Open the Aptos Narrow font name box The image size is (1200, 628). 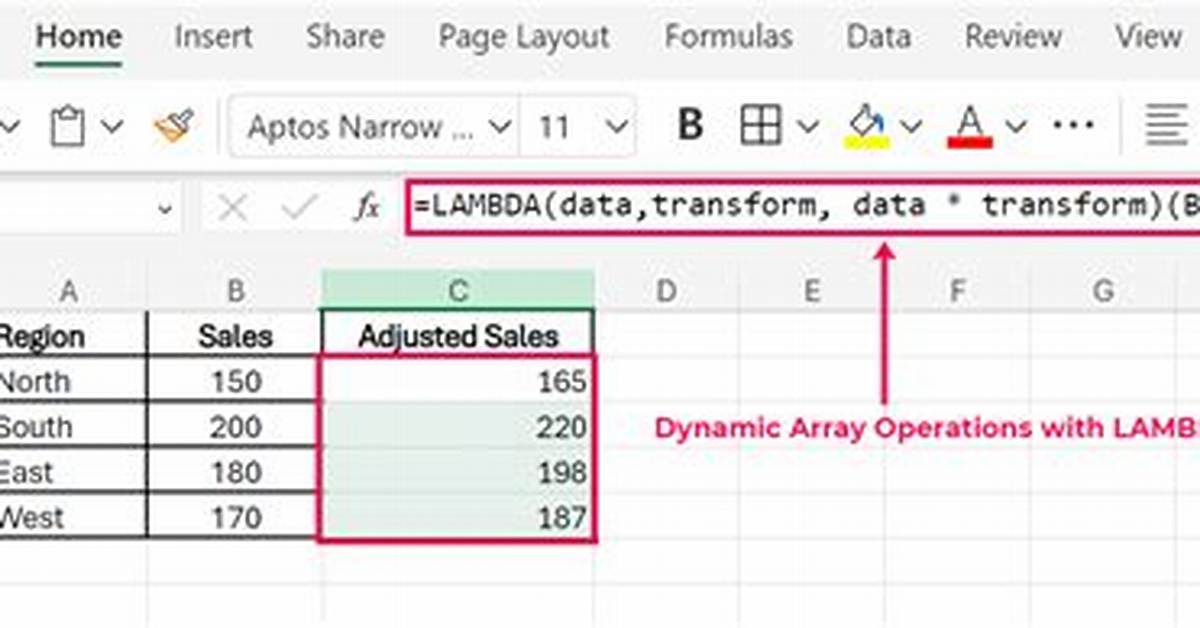(x=374, y=127)
